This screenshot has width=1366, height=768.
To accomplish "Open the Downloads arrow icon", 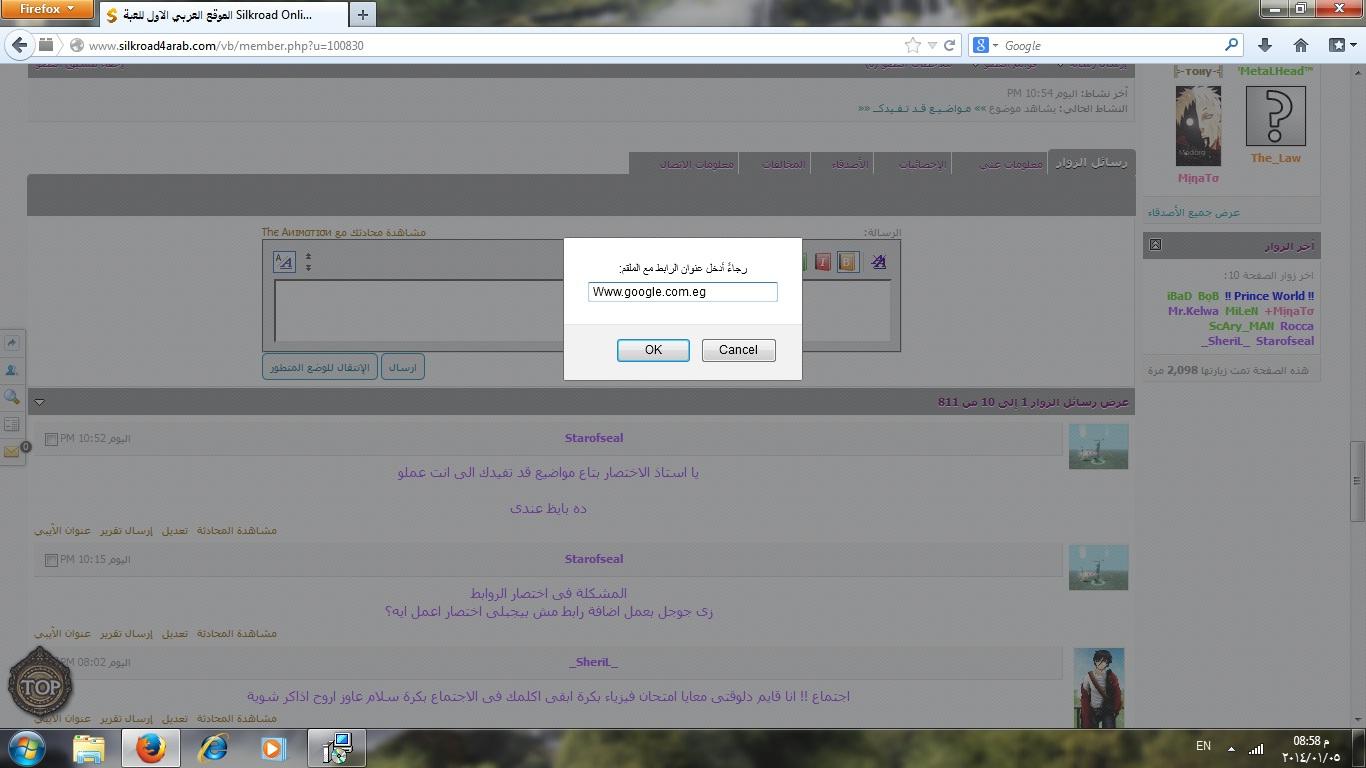I will pos(1265,45).
